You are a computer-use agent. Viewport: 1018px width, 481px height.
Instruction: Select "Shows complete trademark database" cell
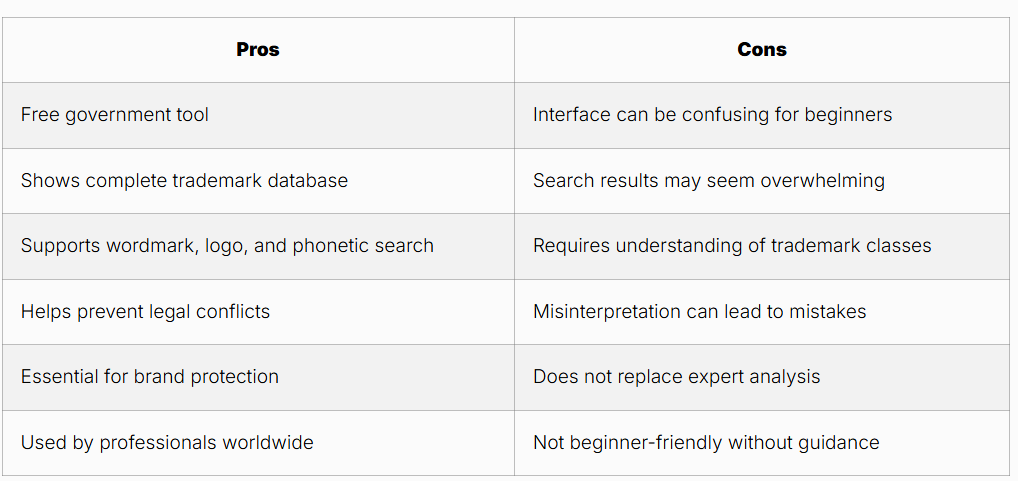tap(184, 181)
